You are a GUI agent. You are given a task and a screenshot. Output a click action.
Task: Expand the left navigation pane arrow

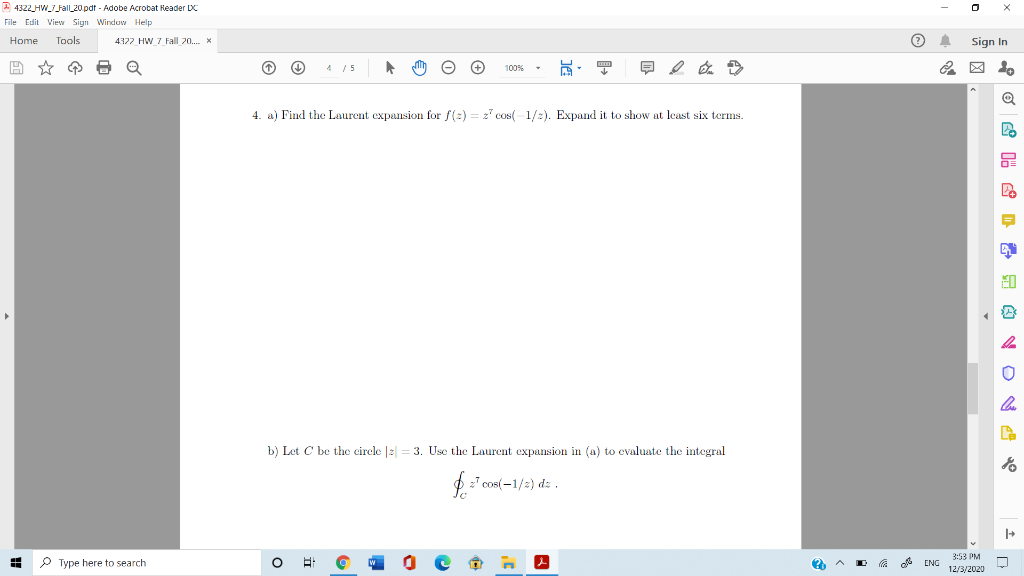8,316
